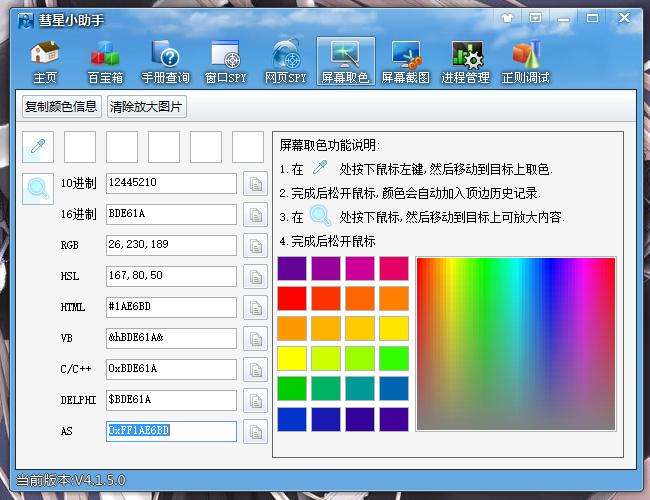Select the 屏幕取色 color picker tab

coord(345,62)
